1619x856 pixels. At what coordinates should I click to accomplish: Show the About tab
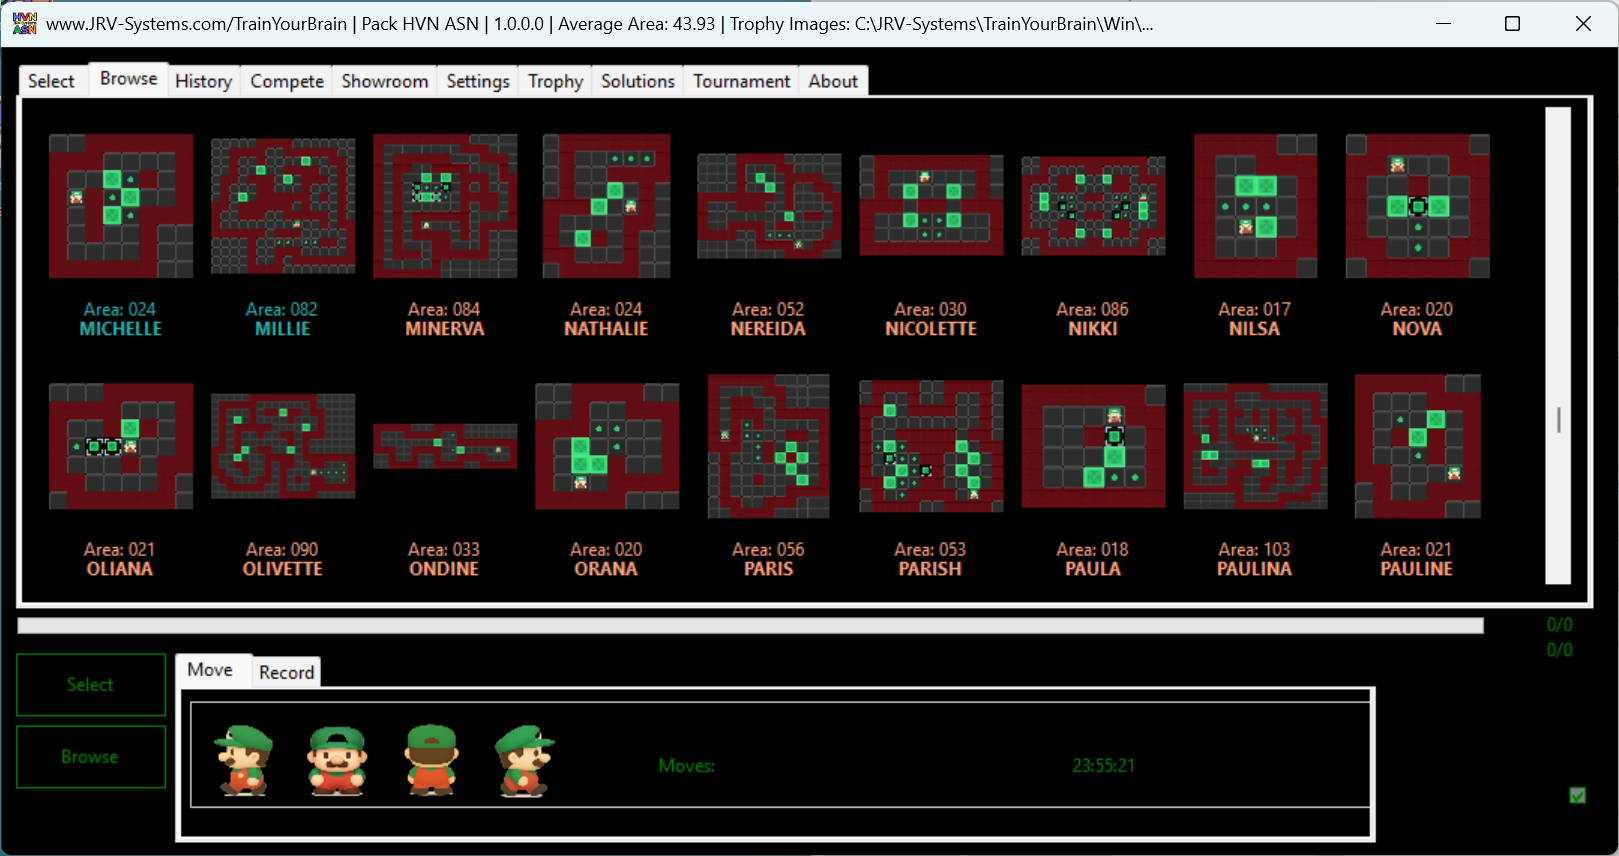coord(833,81)
